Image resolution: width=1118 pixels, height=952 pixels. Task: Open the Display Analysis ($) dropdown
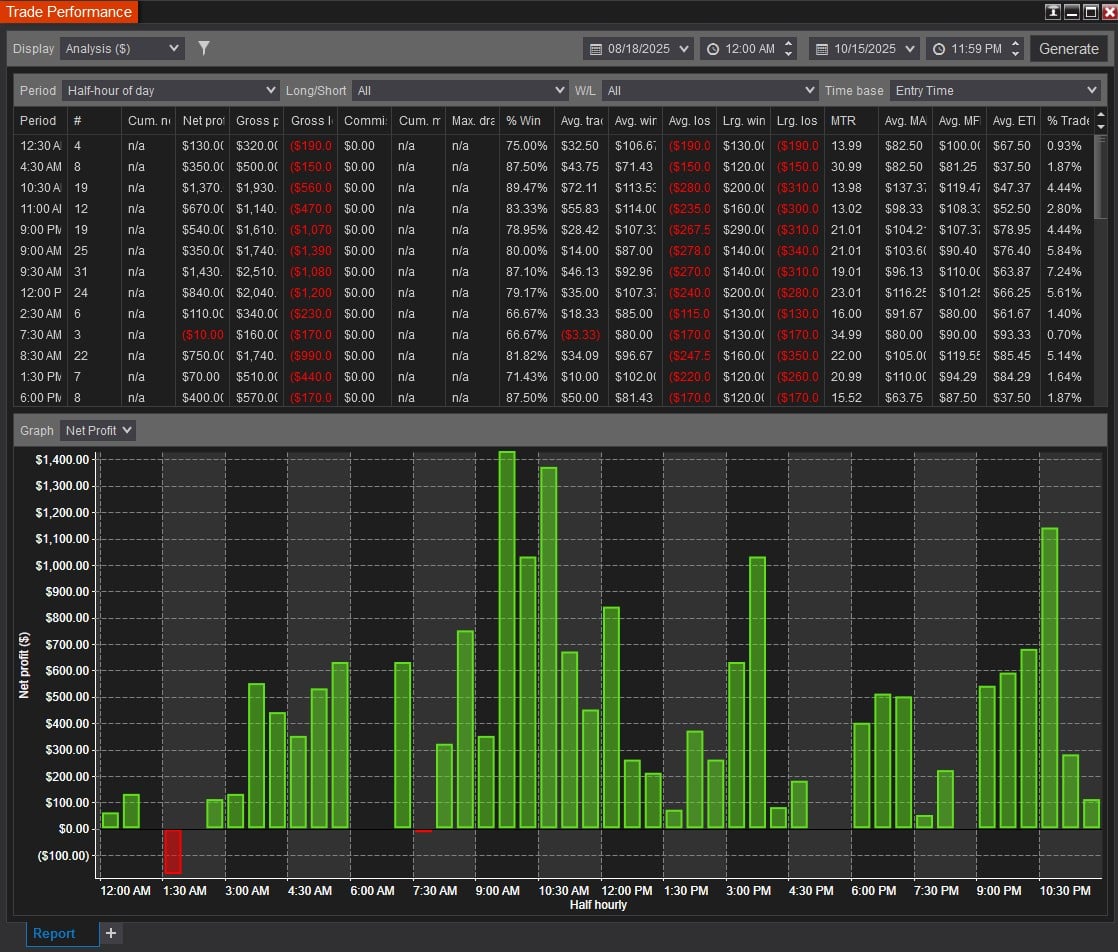point(122,48)
